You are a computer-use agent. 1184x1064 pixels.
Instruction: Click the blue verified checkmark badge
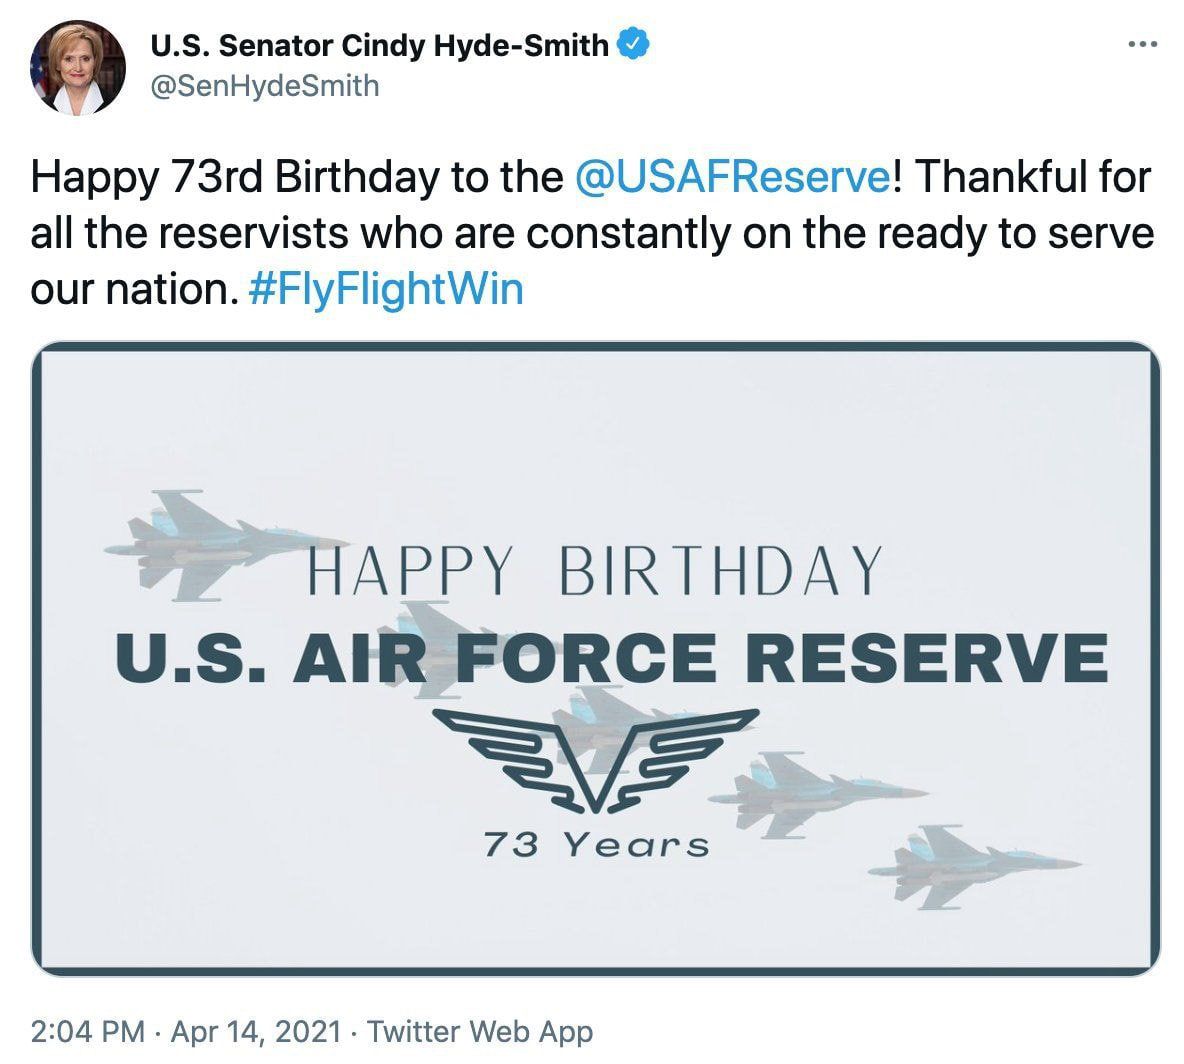[x=635, y=44]
